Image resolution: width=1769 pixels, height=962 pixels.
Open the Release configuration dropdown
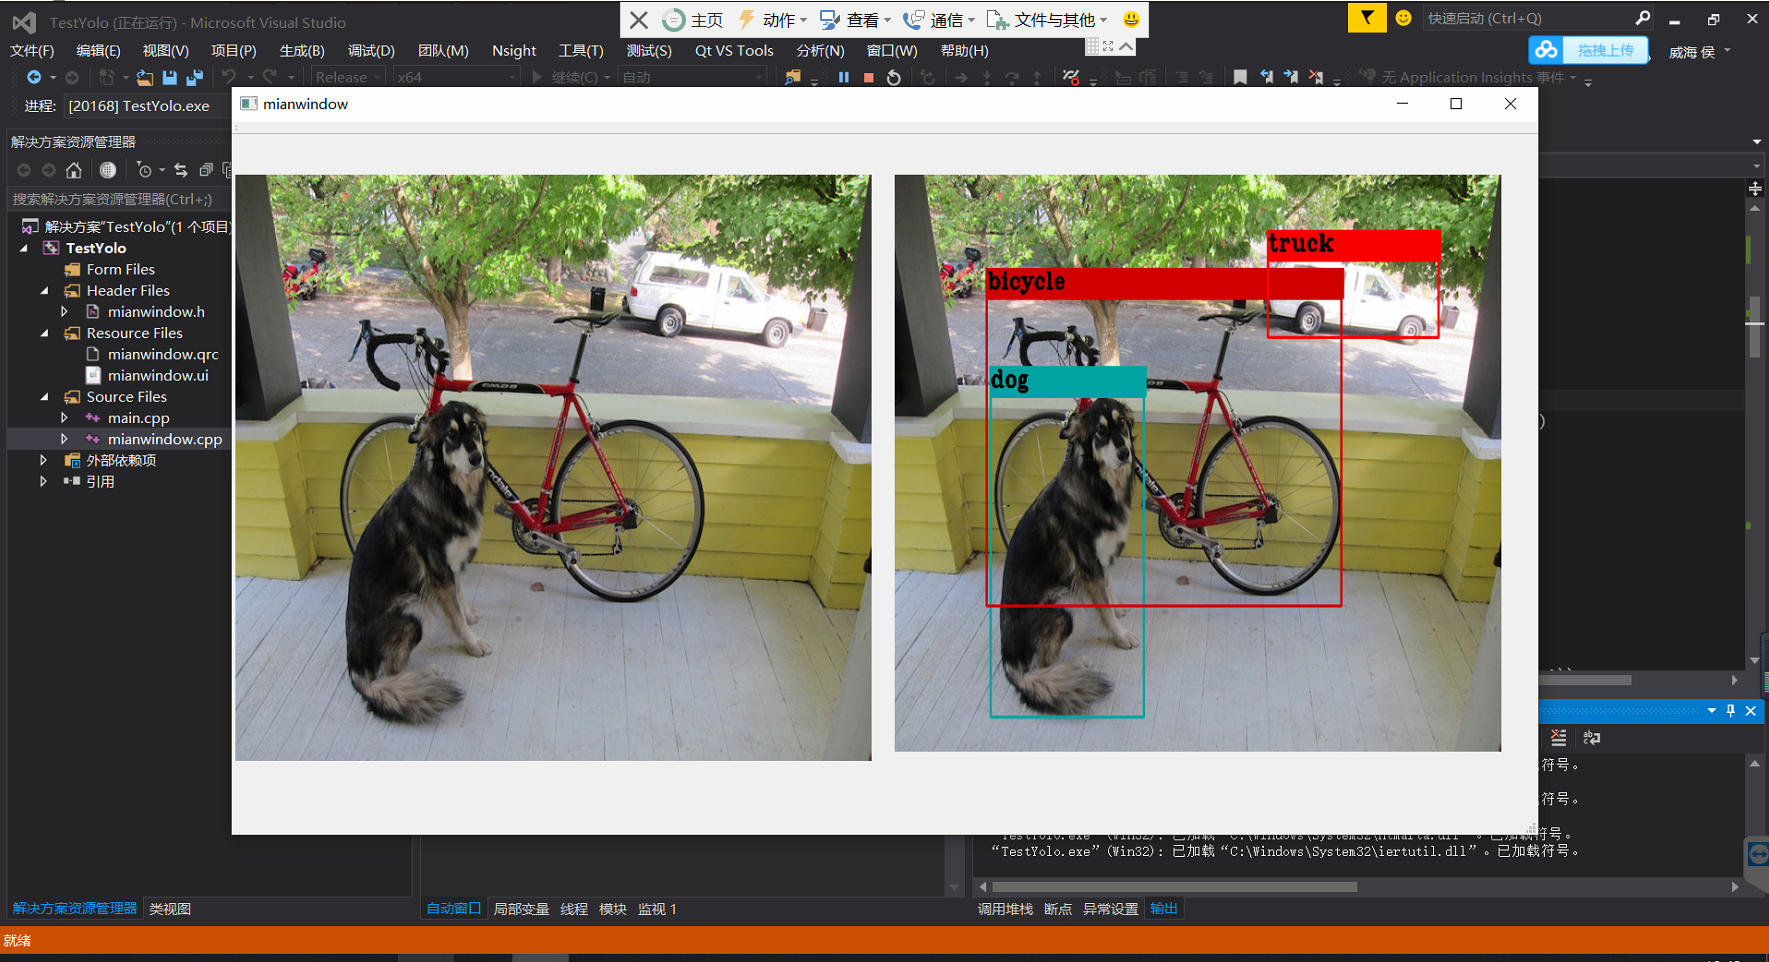tap(345, 77)
